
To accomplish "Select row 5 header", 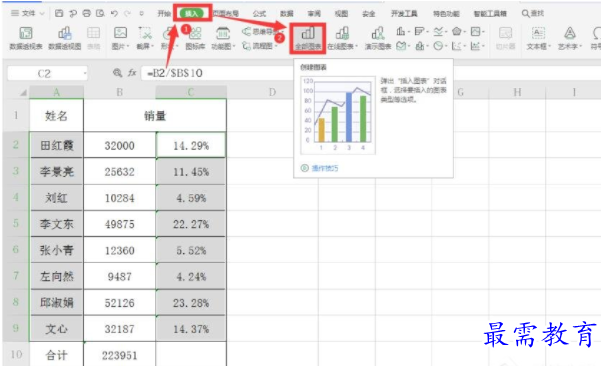I will coord(16,224).
